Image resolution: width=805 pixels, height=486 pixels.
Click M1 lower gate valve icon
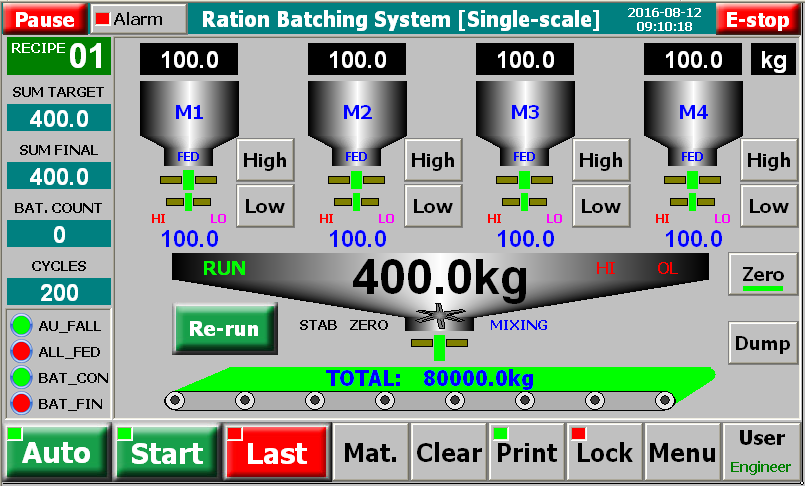pos(188,202)
